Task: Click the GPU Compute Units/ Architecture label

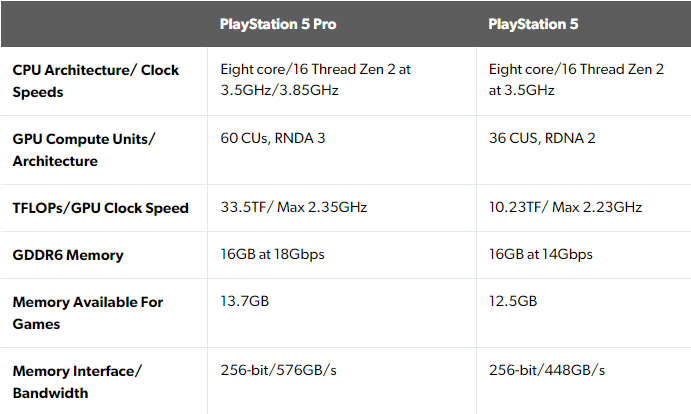Action: pos(84,150)
